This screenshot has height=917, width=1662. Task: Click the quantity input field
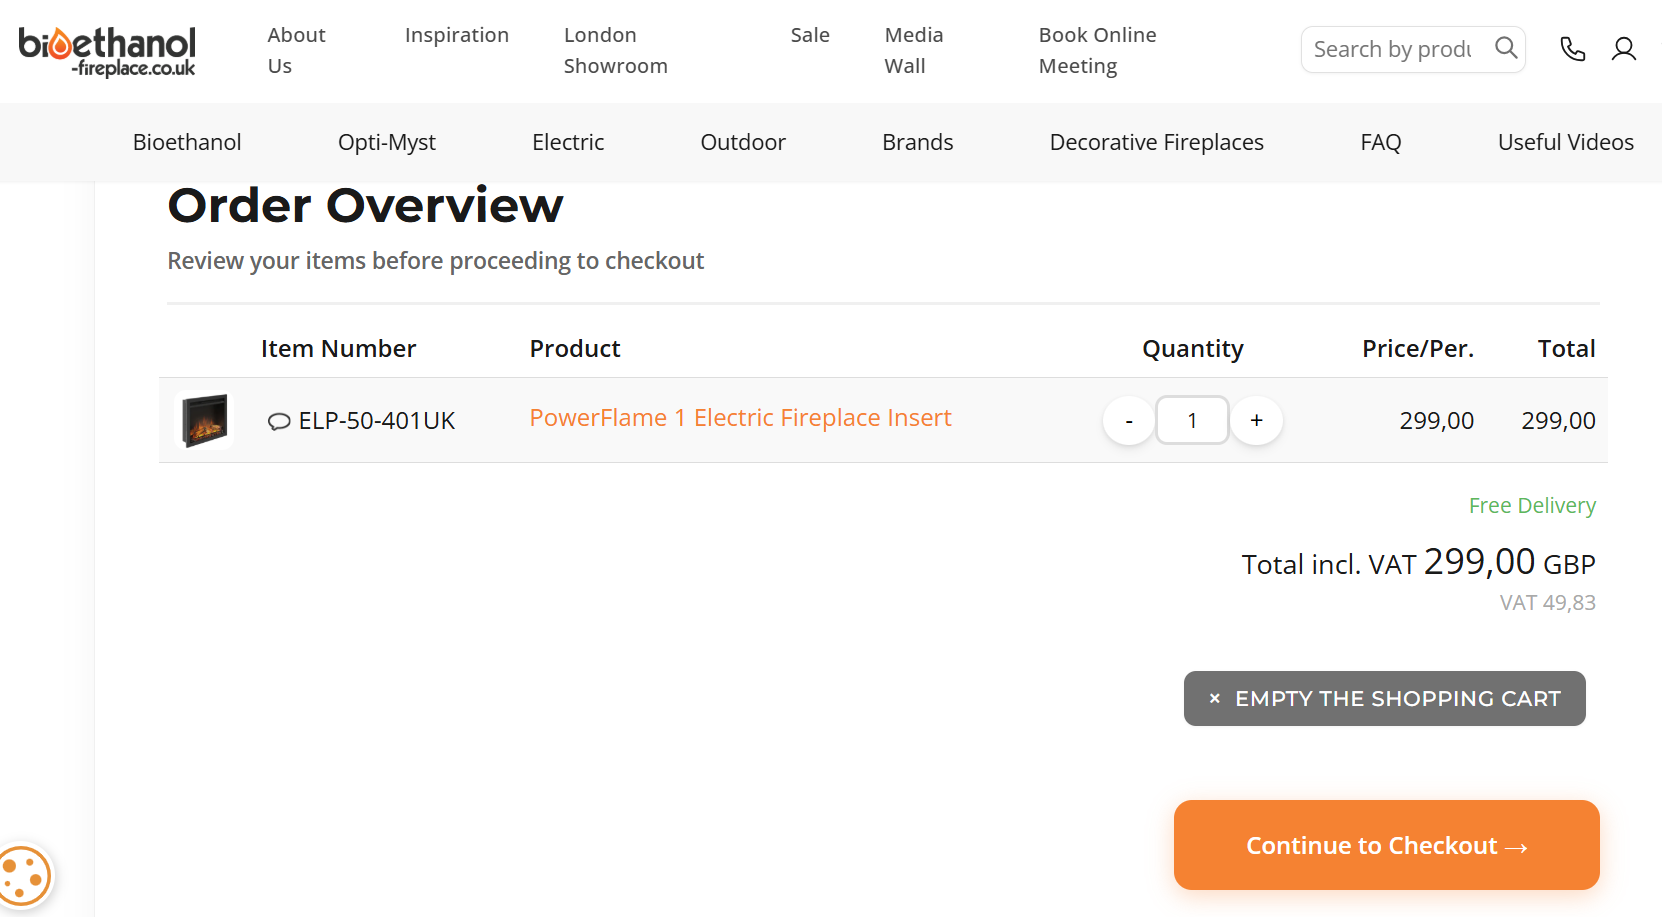click(x=1192, y=421)
